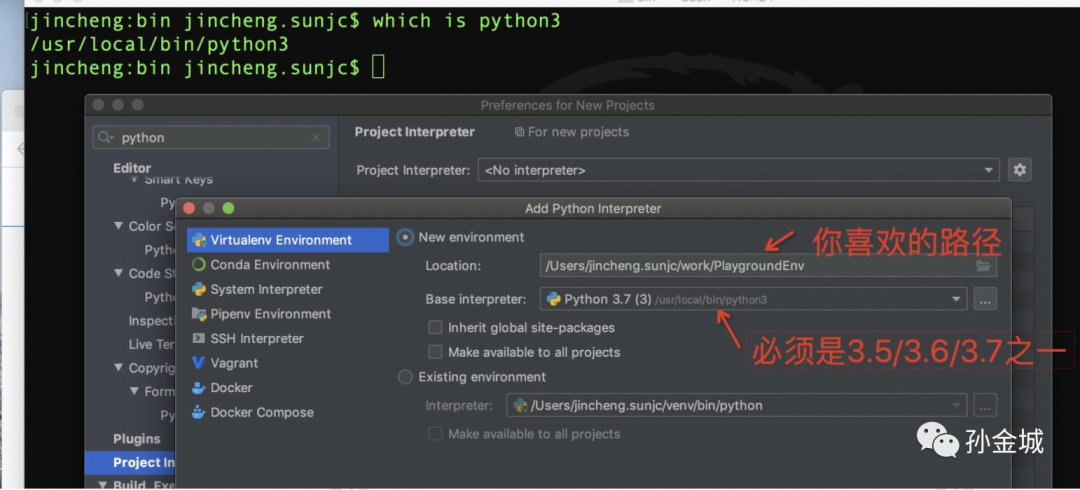Screen dimensions: 1080x490
Task: Collapse the Copyright tree node
Action: click(x=120, y=368)
